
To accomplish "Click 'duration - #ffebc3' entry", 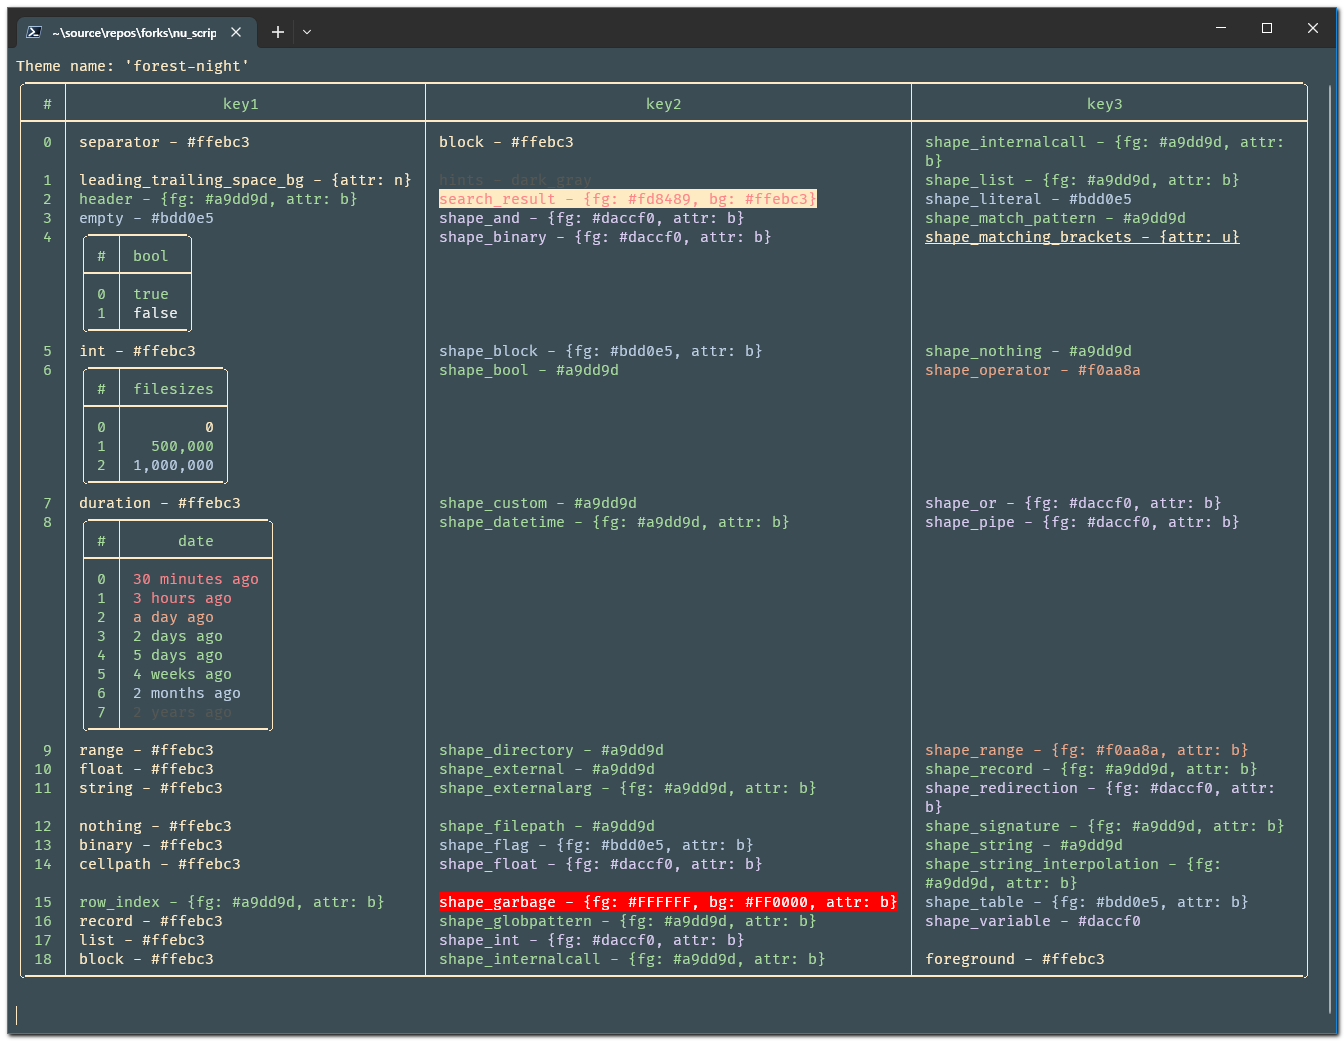I will [x=160, y=503].
